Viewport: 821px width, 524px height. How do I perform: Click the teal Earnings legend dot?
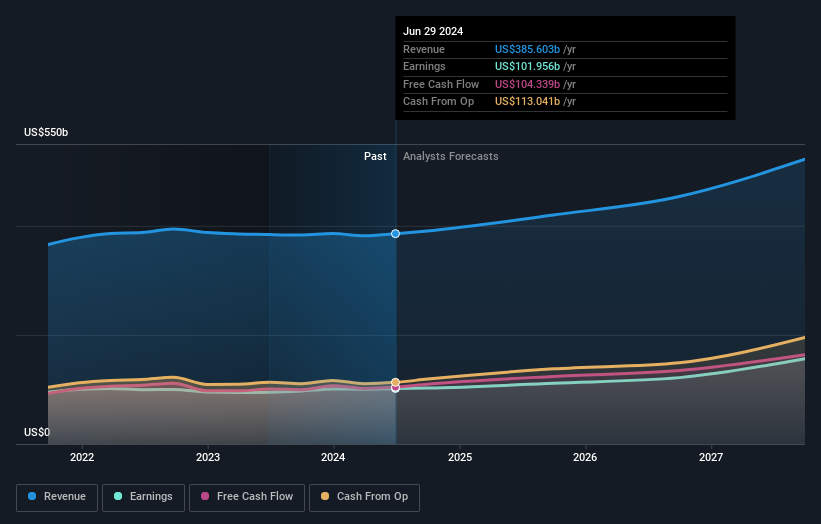118,496
